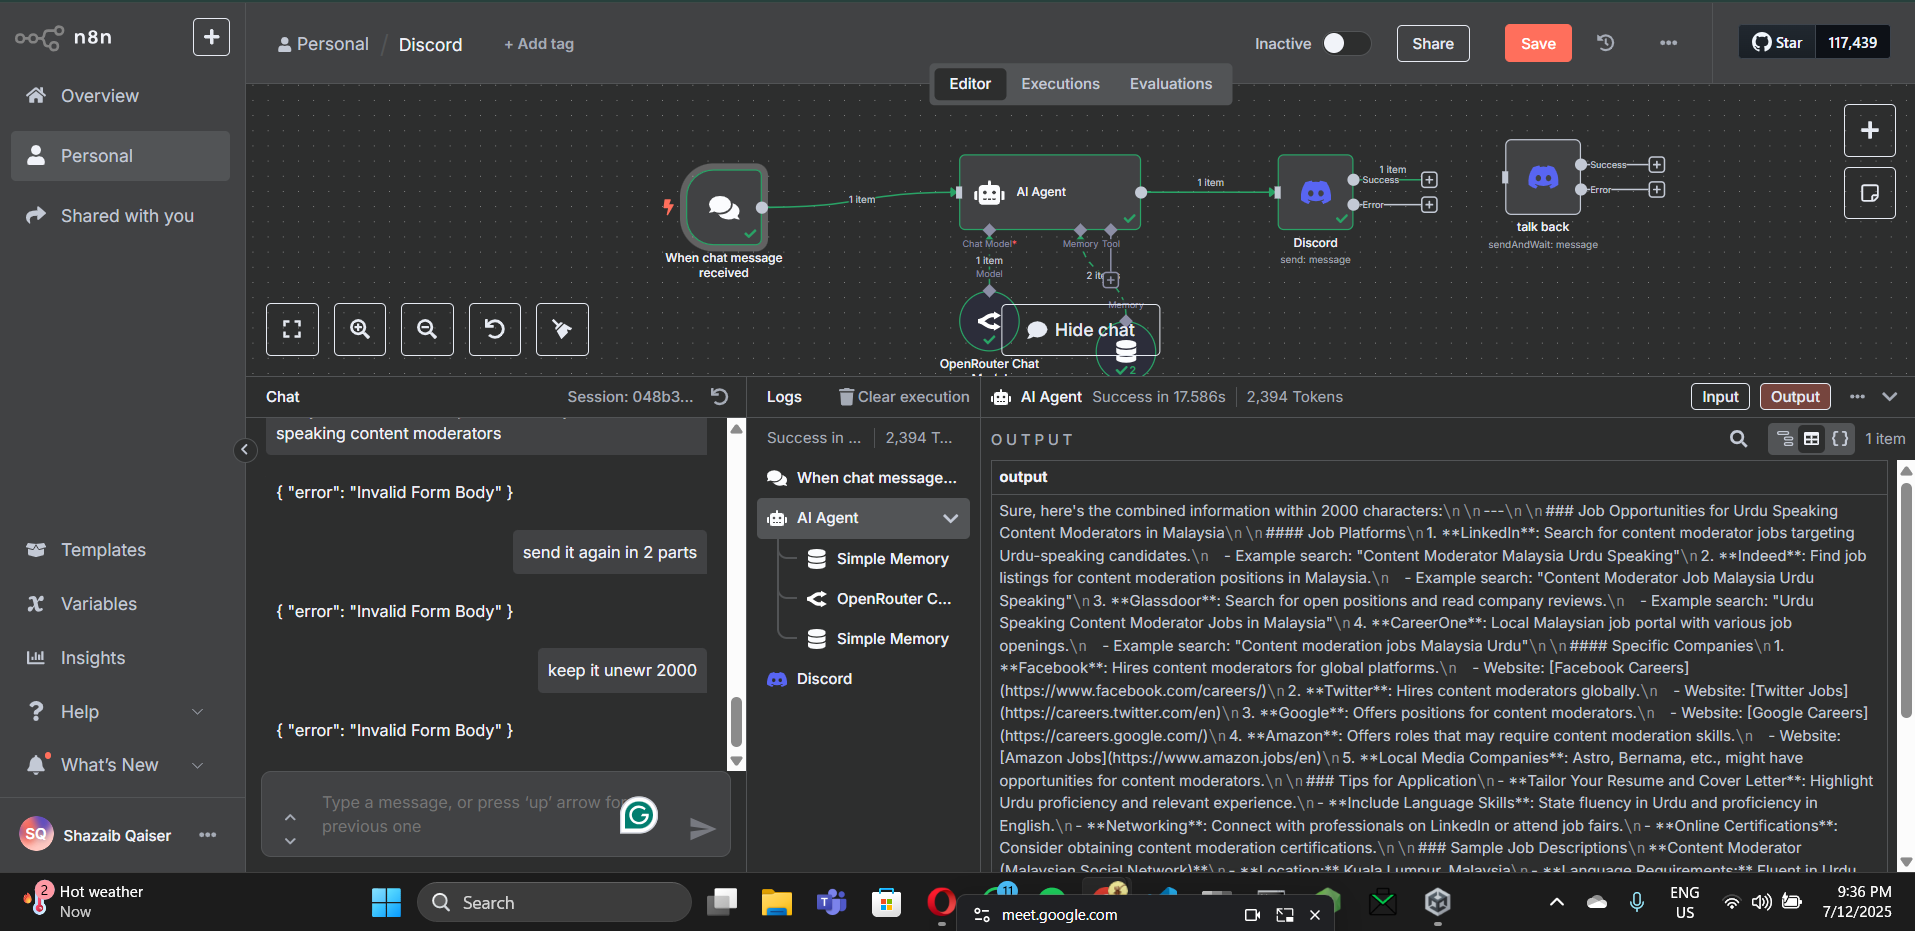Screen dimensions: 1915x931
Task: Collapse sidebar with left arrow handle
Action: pos(245,450)
